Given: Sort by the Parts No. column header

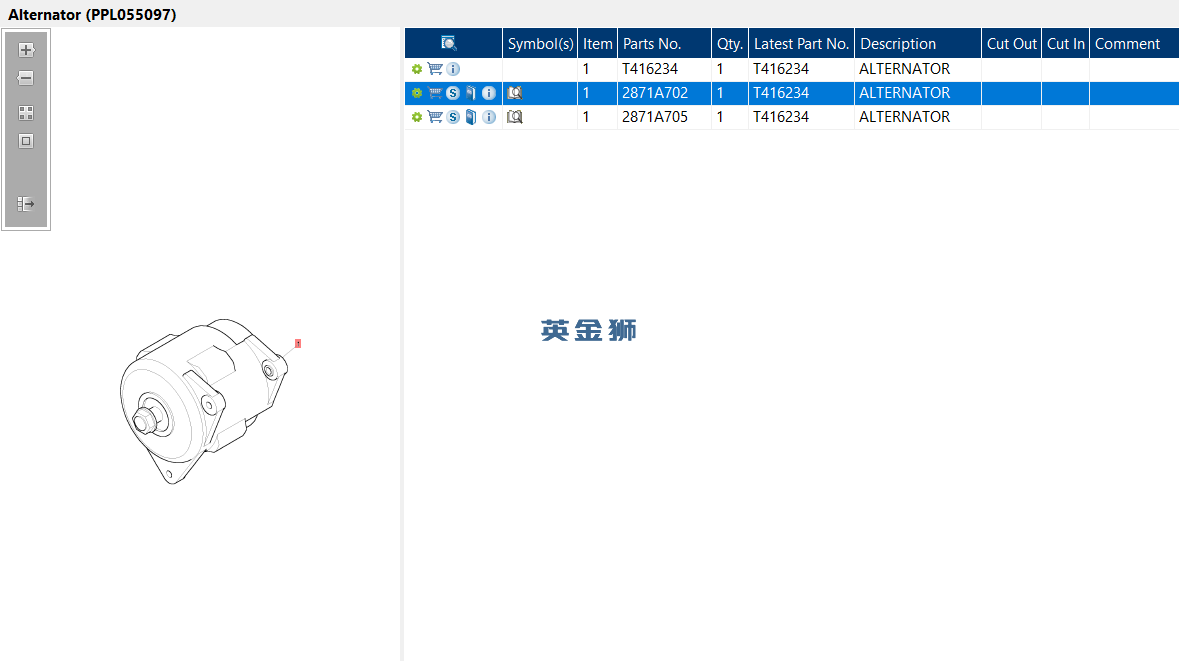Looking at the screenshot, I should (664, 44).
